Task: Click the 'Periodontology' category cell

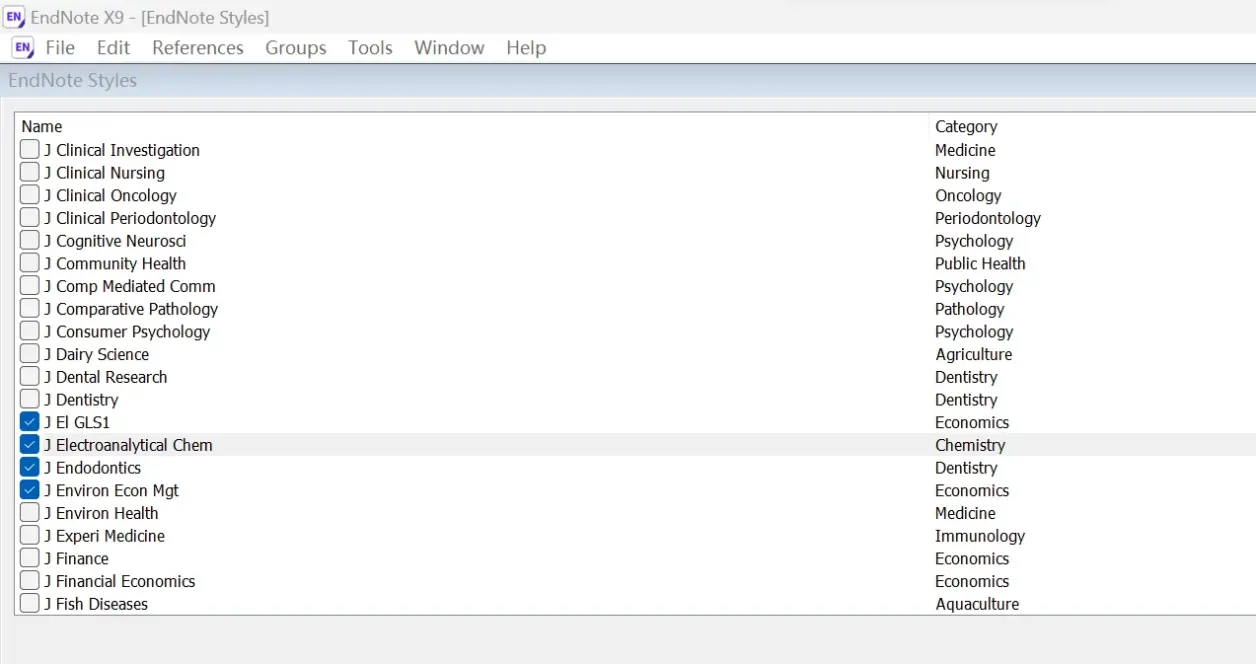Action: tap(988, 218)
